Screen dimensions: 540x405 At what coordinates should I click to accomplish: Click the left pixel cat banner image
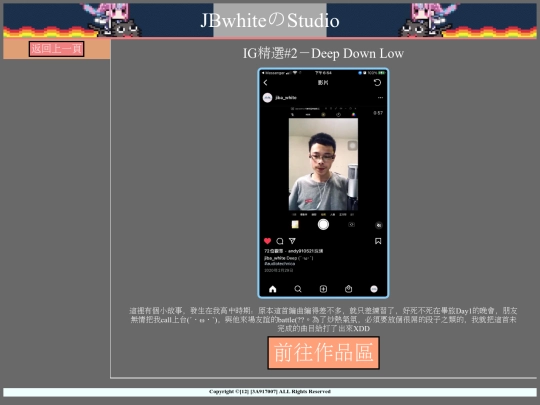pyautogui.click(x=112, y=20)
